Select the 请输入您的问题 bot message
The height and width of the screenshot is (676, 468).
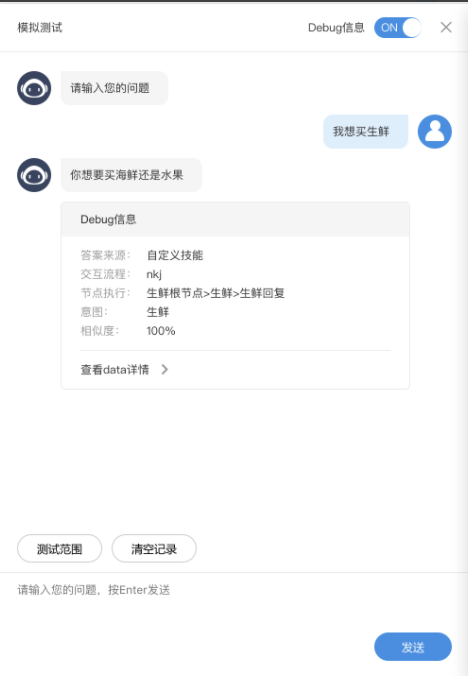[x=114, y=88]
